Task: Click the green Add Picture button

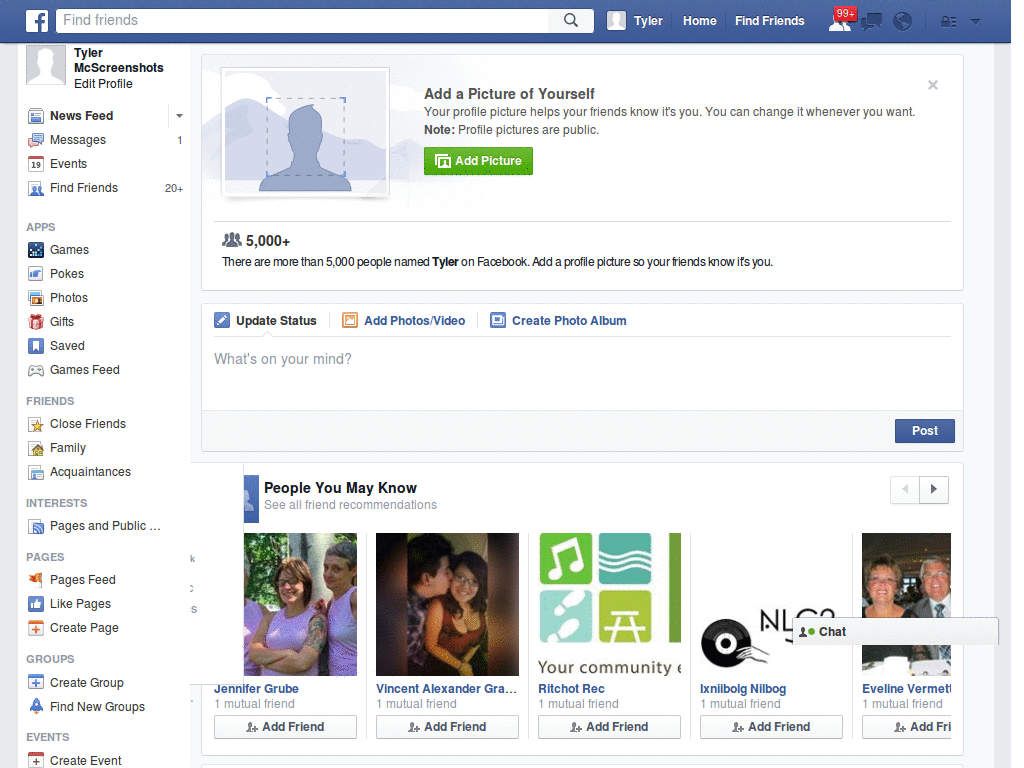Action: click(x=478, y=161)
